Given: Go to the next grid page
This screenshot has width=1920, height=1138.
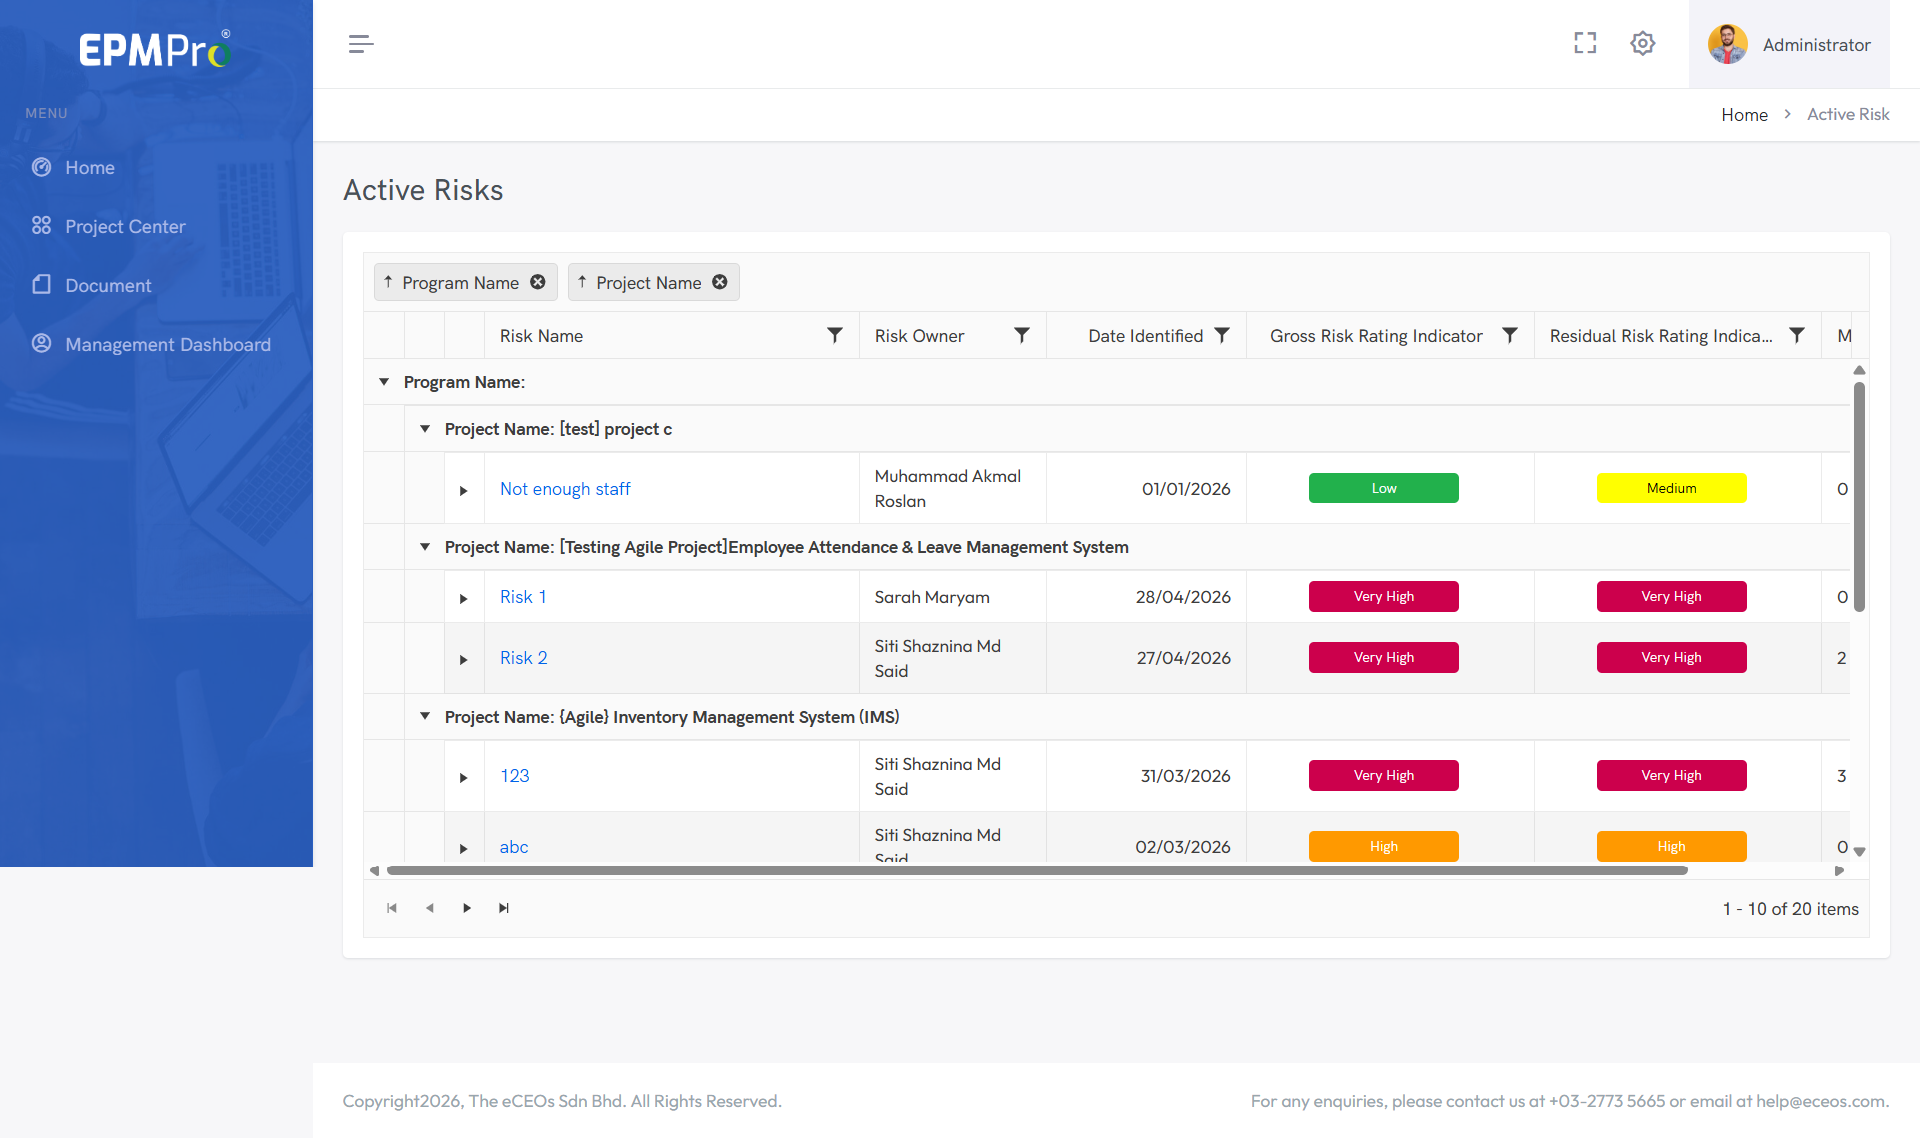Looking at the screenshot, I should [x=467, y=908].
